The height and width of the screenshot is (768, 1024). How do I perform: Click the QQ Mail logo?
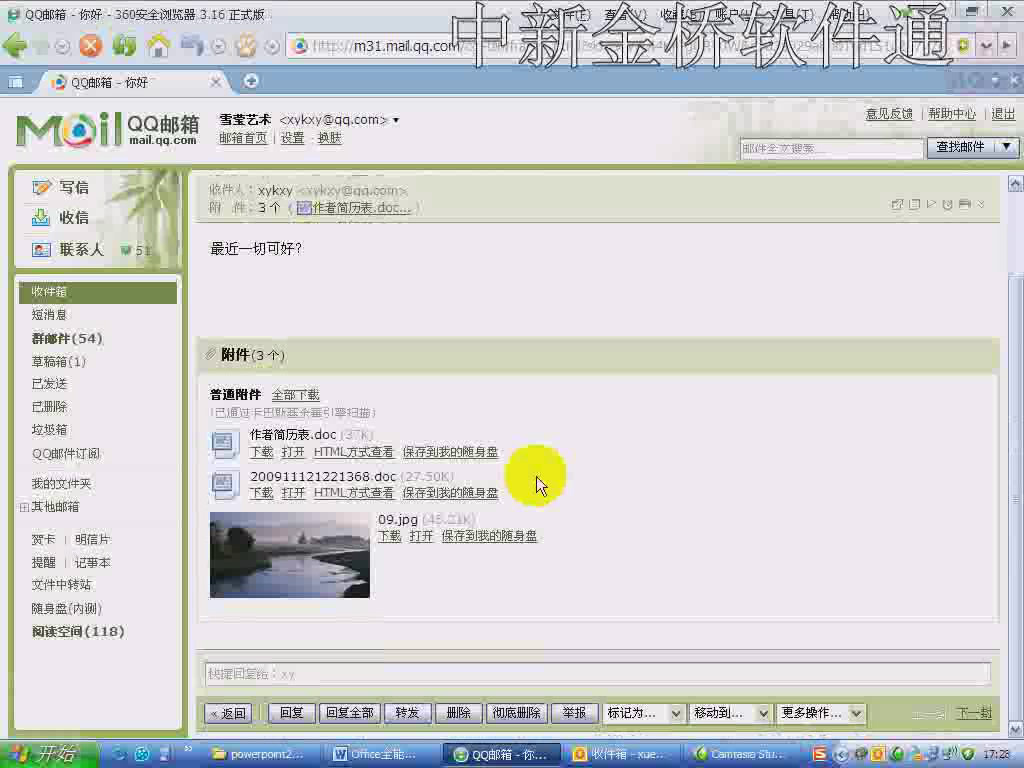[107, 129]
